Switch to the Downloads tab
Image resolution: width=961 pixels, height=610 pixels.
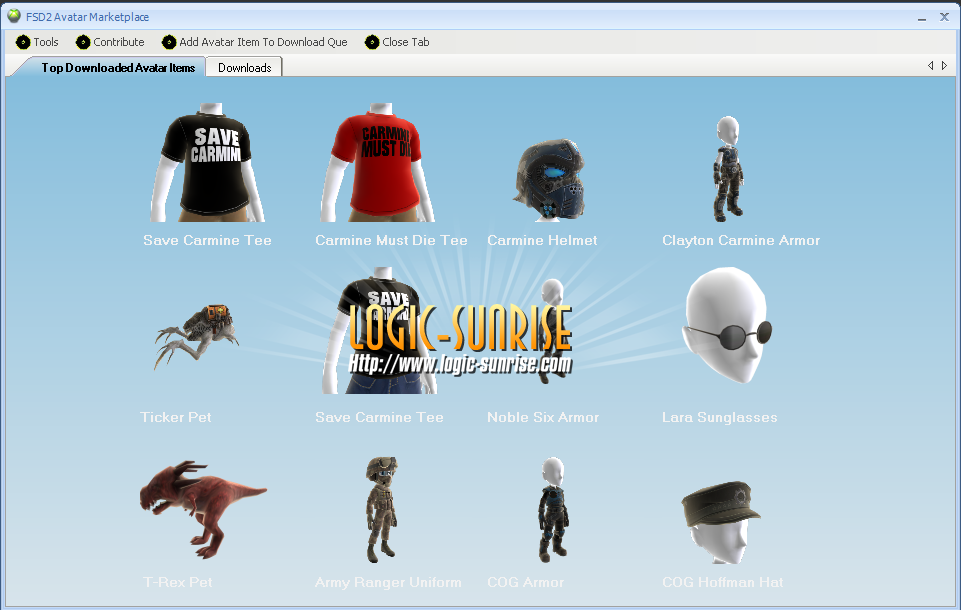click(x=245, y=67)
